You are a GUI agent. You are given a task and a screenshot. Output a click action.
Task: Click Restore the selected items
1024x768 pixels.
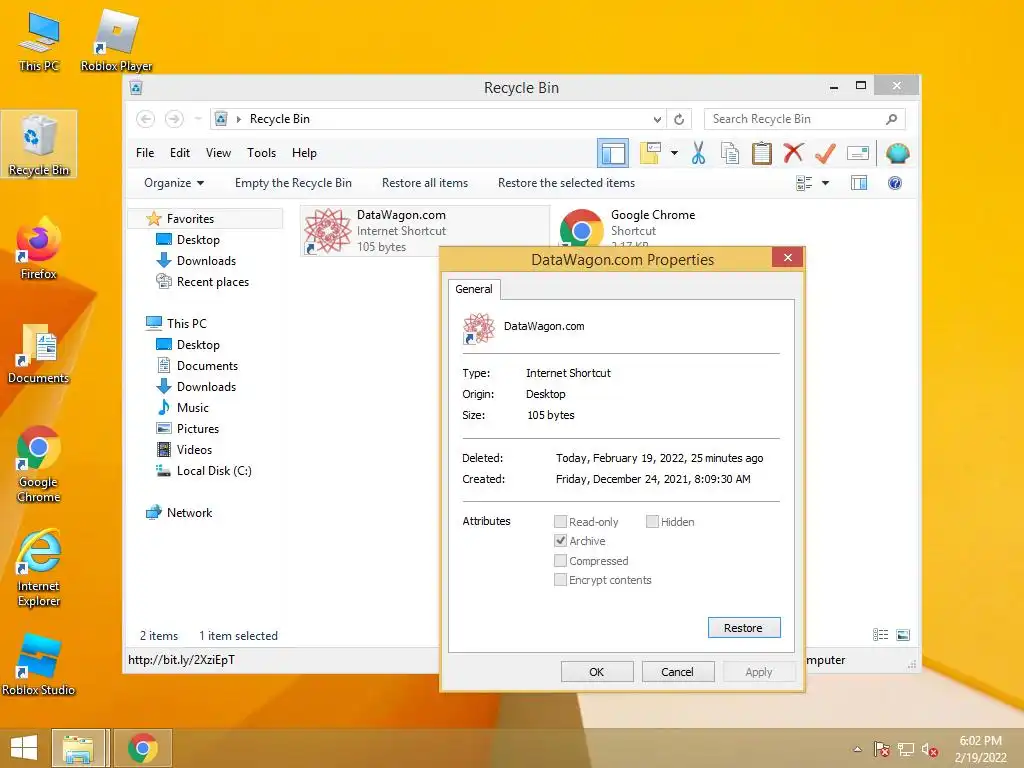click(x=567, y=184)
